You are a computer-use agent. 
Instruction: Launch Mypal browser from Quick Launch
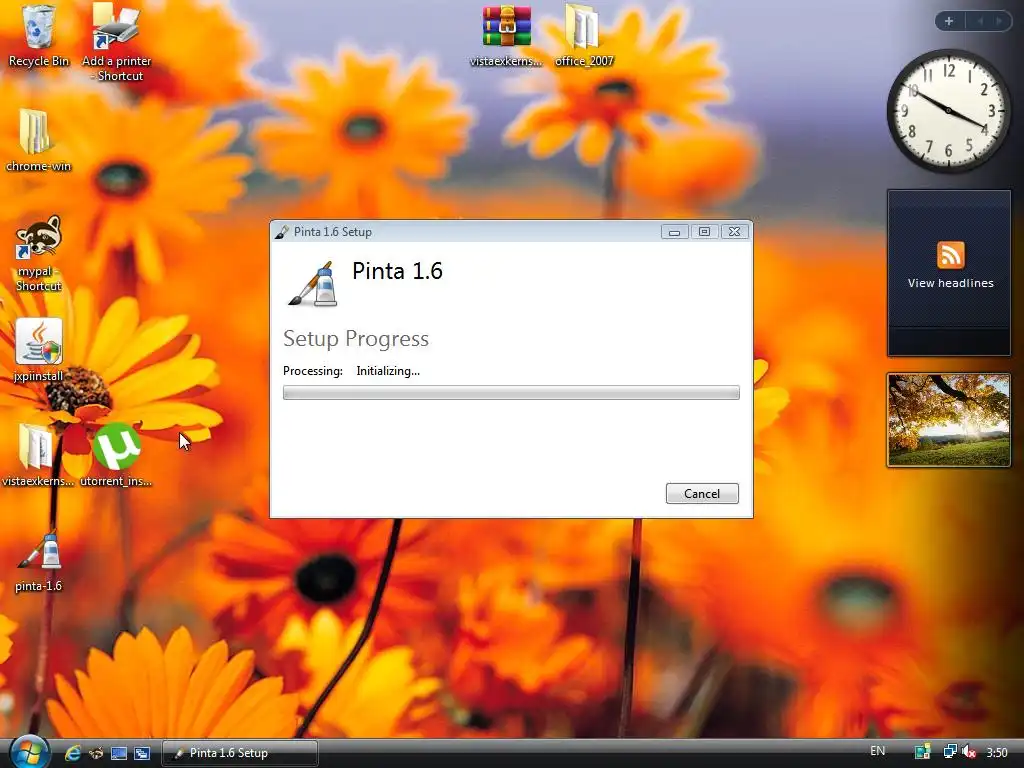click(x=96, y=753)
